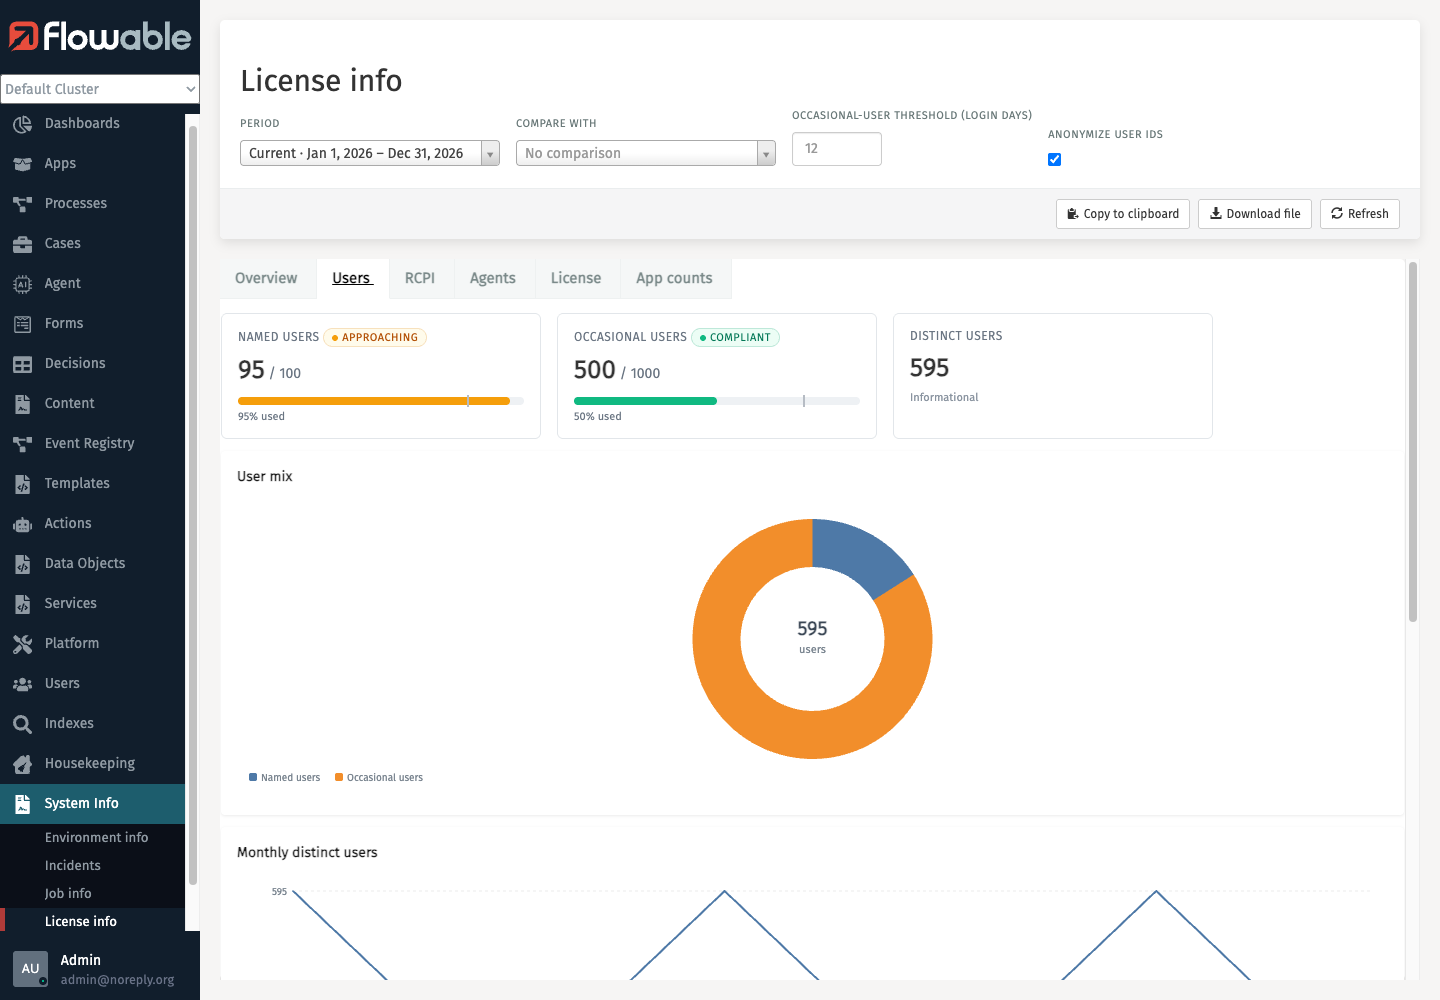The image size is (1440, 1000).
Task: Click the Download file button
Action: click(x=1255, y=214)
